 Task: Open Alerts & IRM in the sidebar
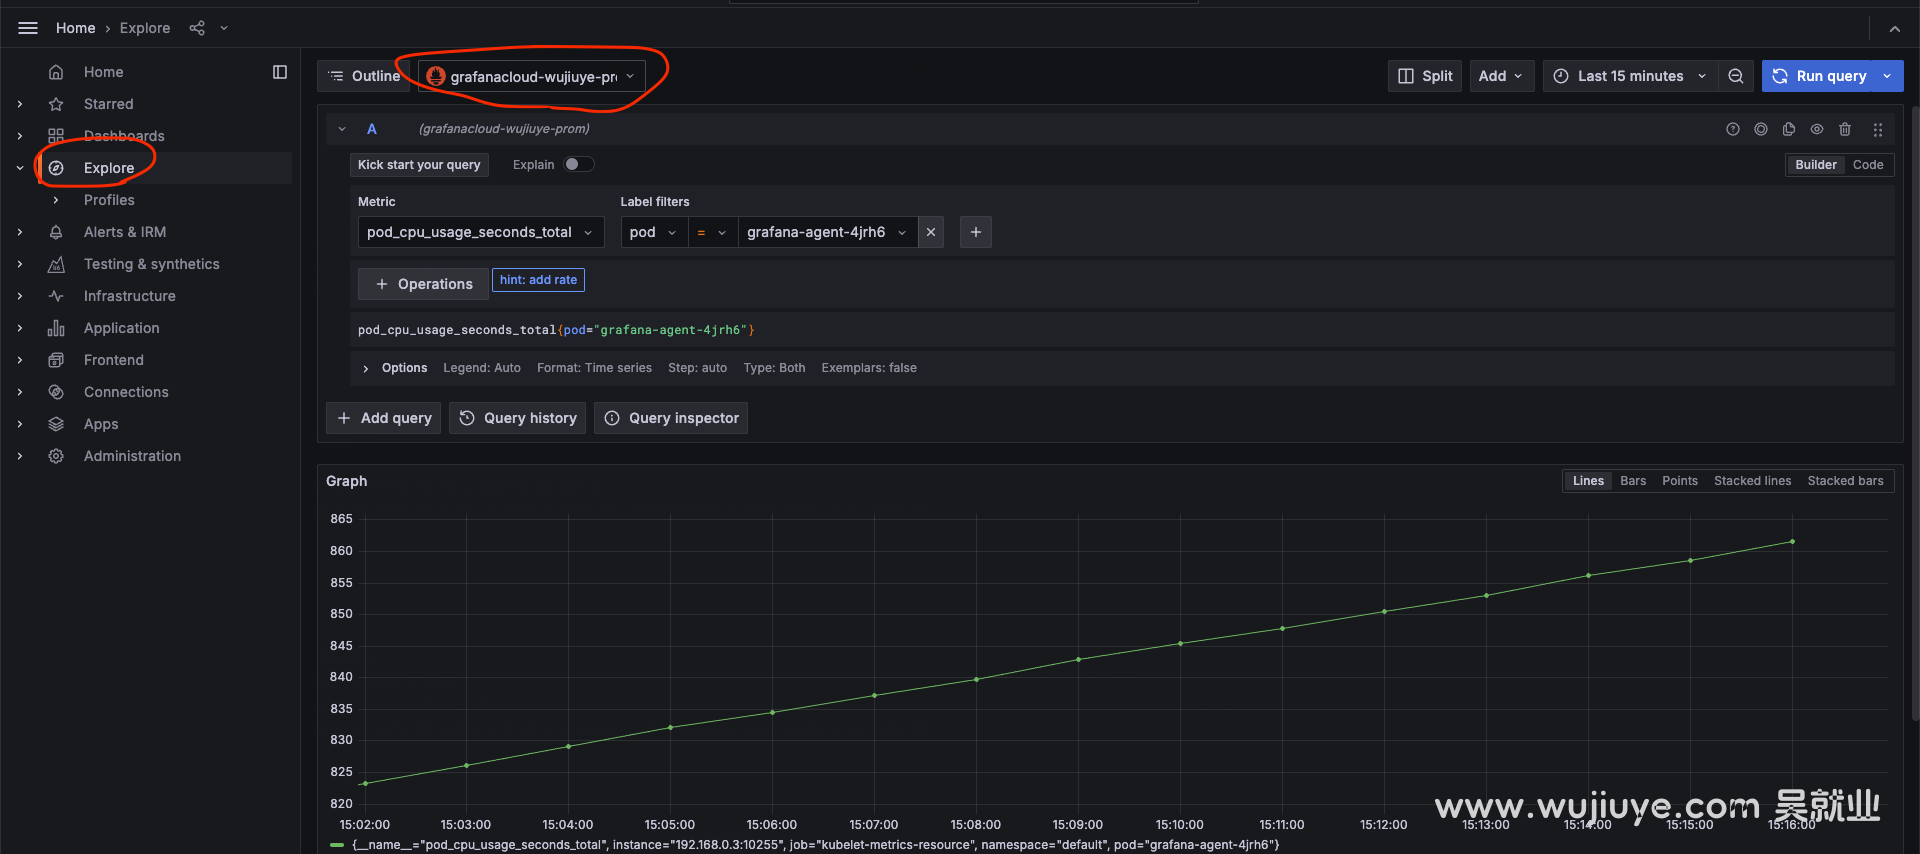coord(125,232)
